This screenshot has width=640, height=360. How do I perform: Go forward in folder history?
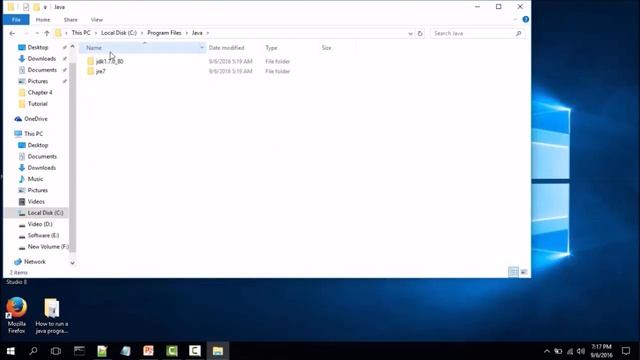[x=26, y=33]
